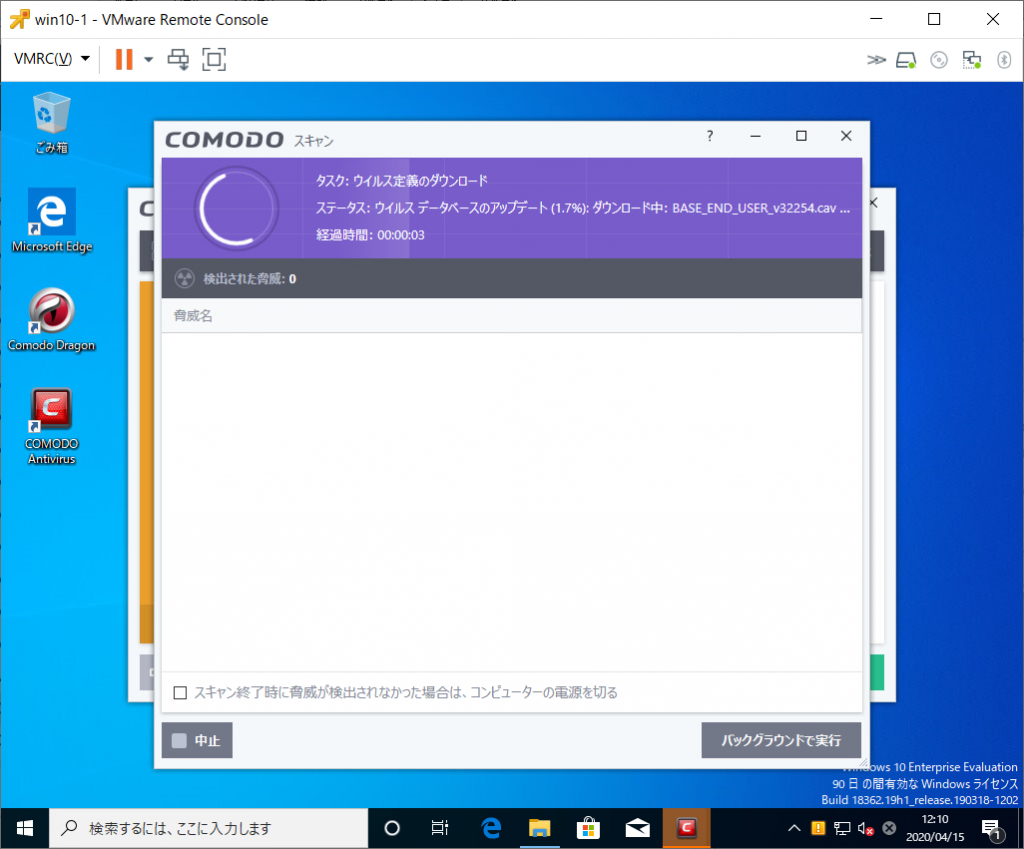Open Cortana from the taskbar
Image resolution: width=1024 pixels, height=849 pixels.
tap(392, 828)
